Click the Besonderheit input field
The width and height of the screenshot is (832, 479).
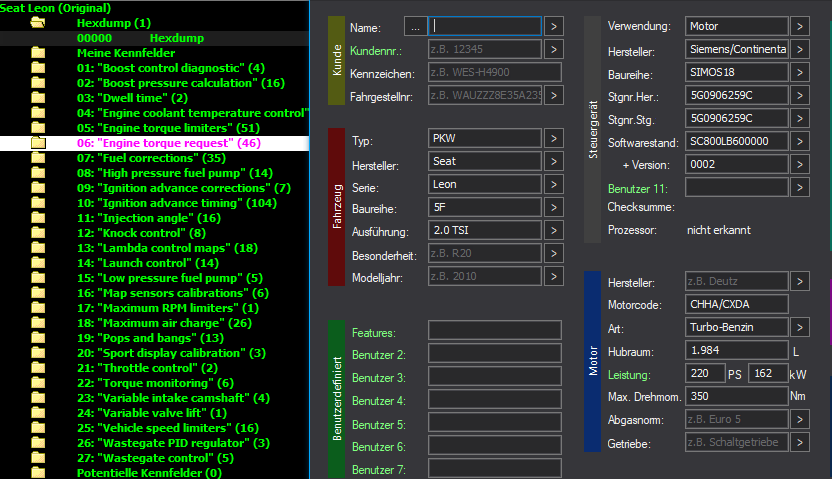(x=485, y=254)
